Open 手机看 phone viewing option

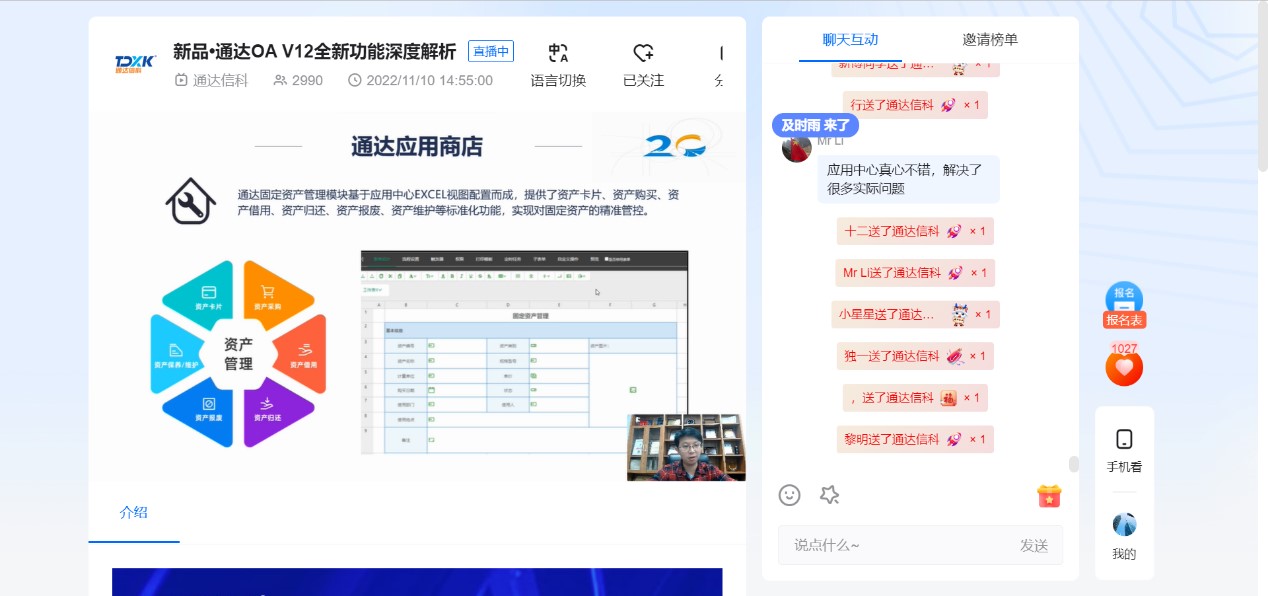[x=1124, y=451]
